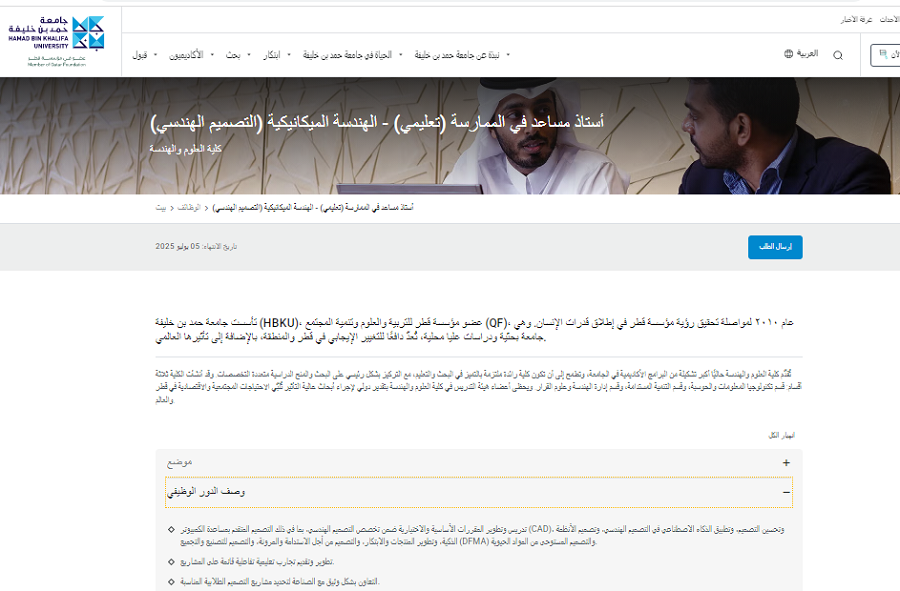Click the globe language icon
This screenshot has height=591, width=900.
pyautogui.click(x=788, y=54)
